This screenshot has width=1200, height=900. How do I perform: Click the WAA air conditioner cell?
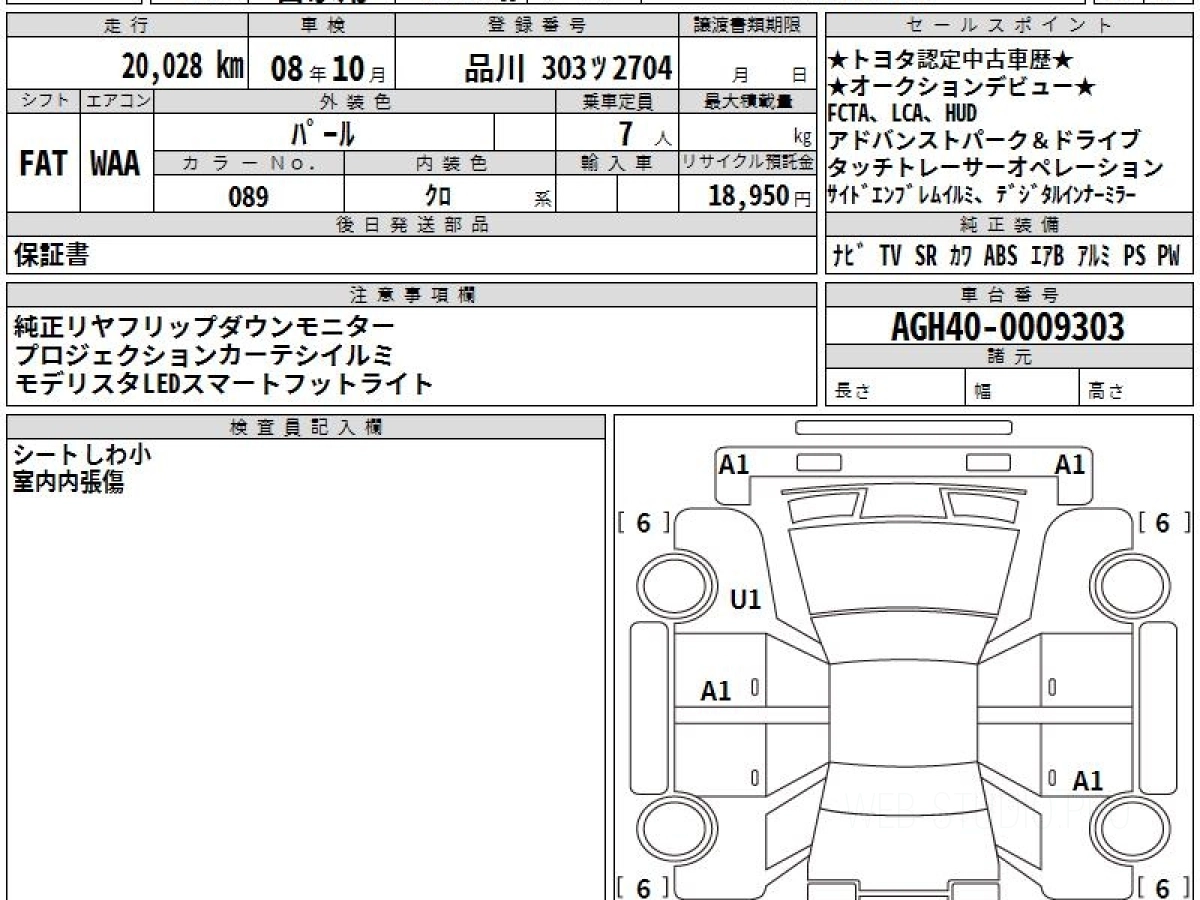pos(116,164)
